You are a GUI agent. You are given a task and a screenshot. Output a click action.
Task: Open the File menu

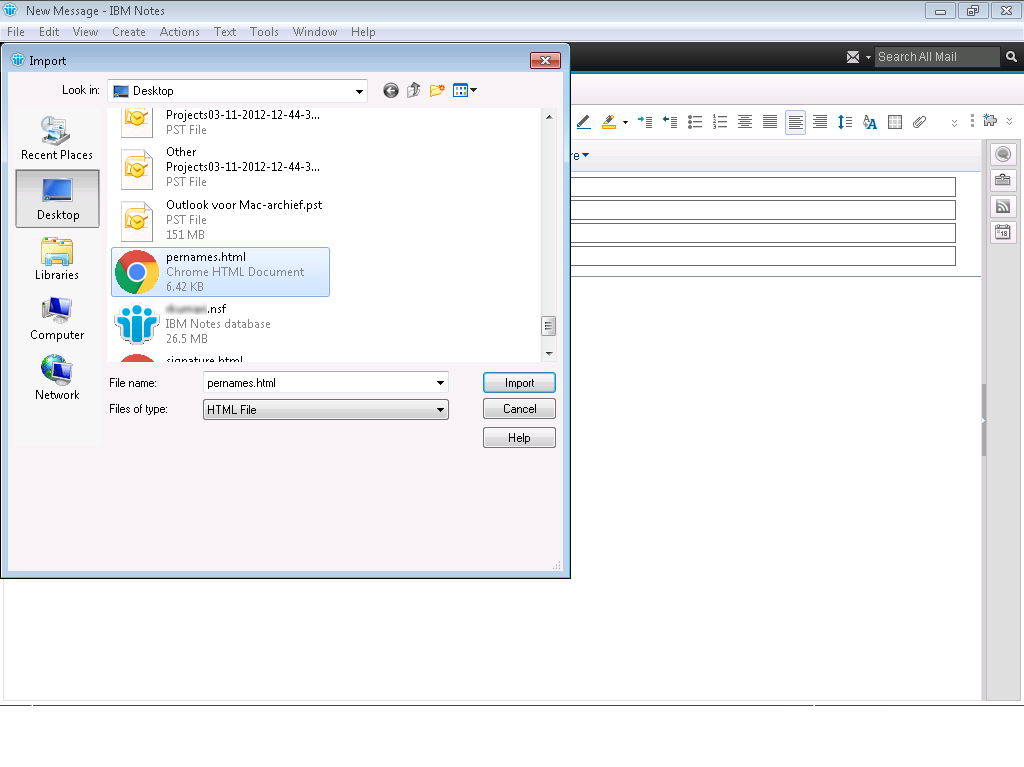point(16,32)
